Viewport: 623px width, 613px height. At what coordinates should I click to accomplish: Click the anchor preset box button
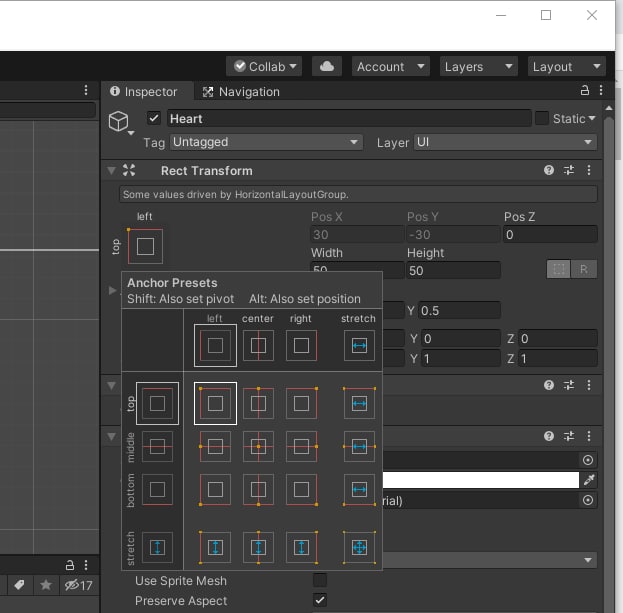point(145,246)
